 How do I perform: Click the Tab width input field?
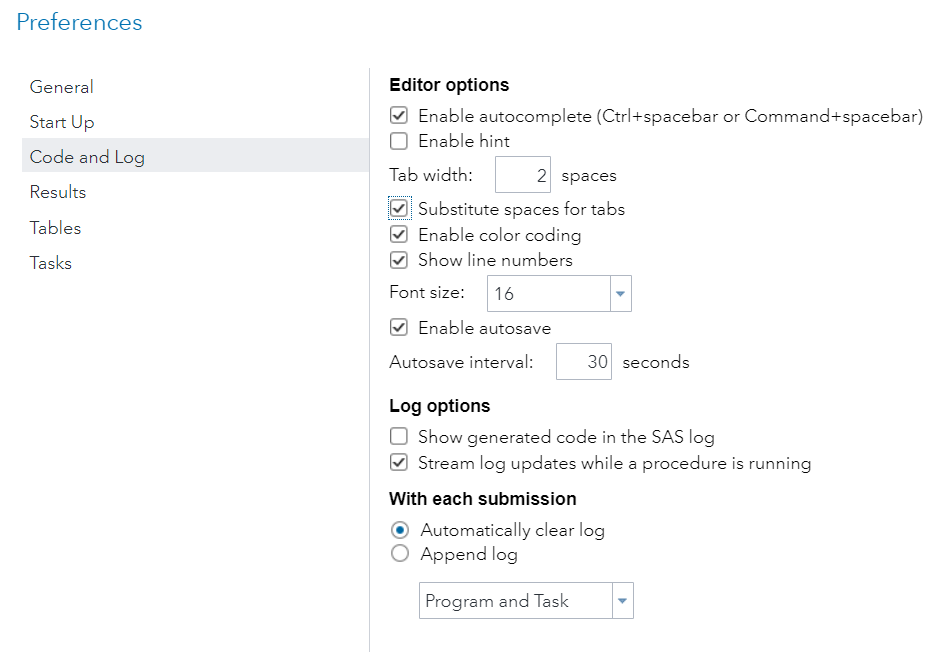(523, 176)
